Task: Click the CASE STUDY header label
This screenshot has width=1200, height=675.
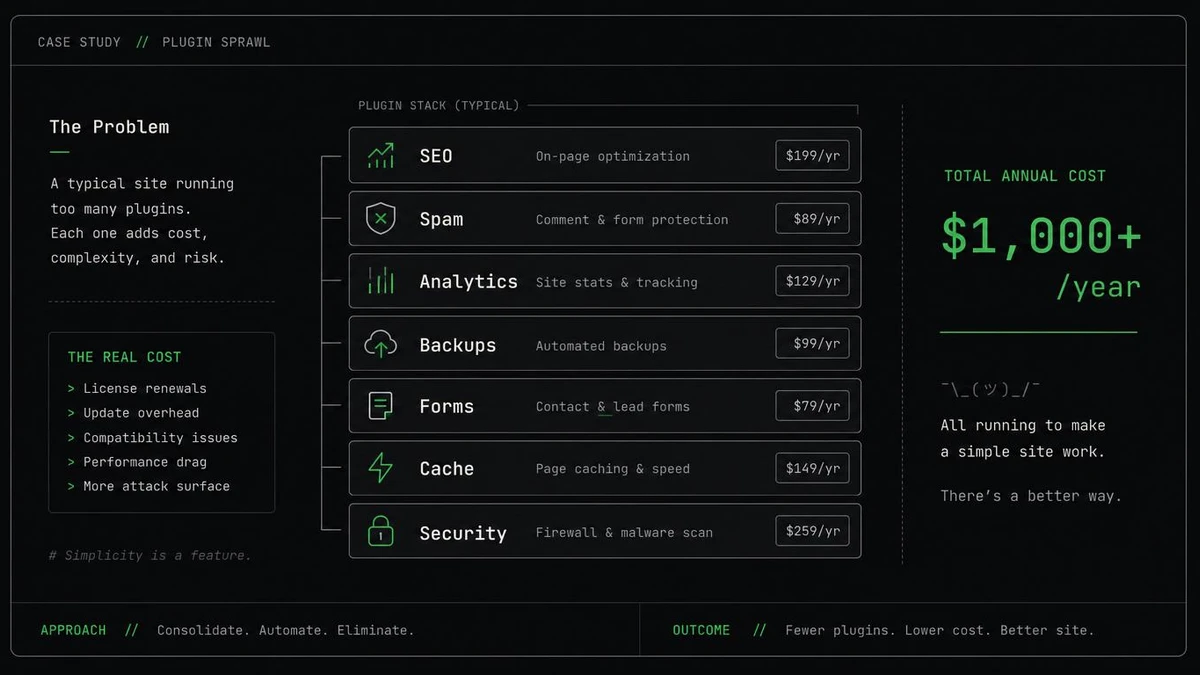Action: click(x=79, y=42)
